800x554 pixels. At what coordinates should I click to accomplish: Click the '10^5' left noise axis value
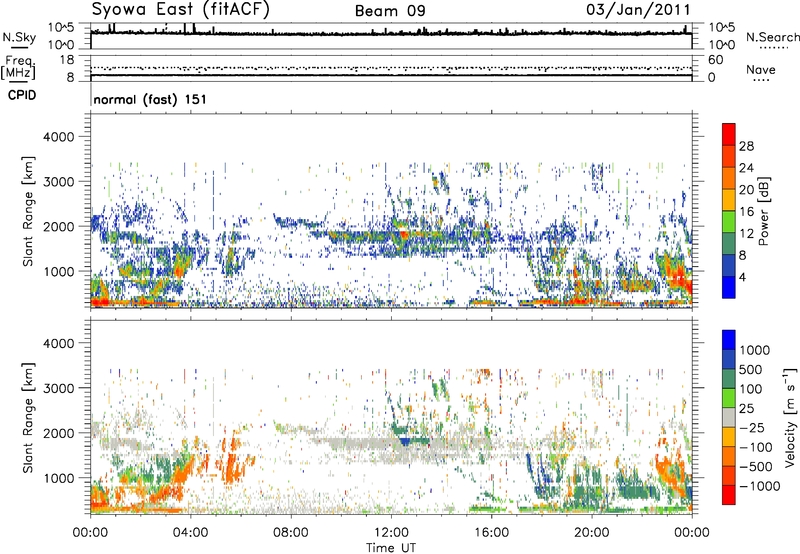(x=61, y=27)
